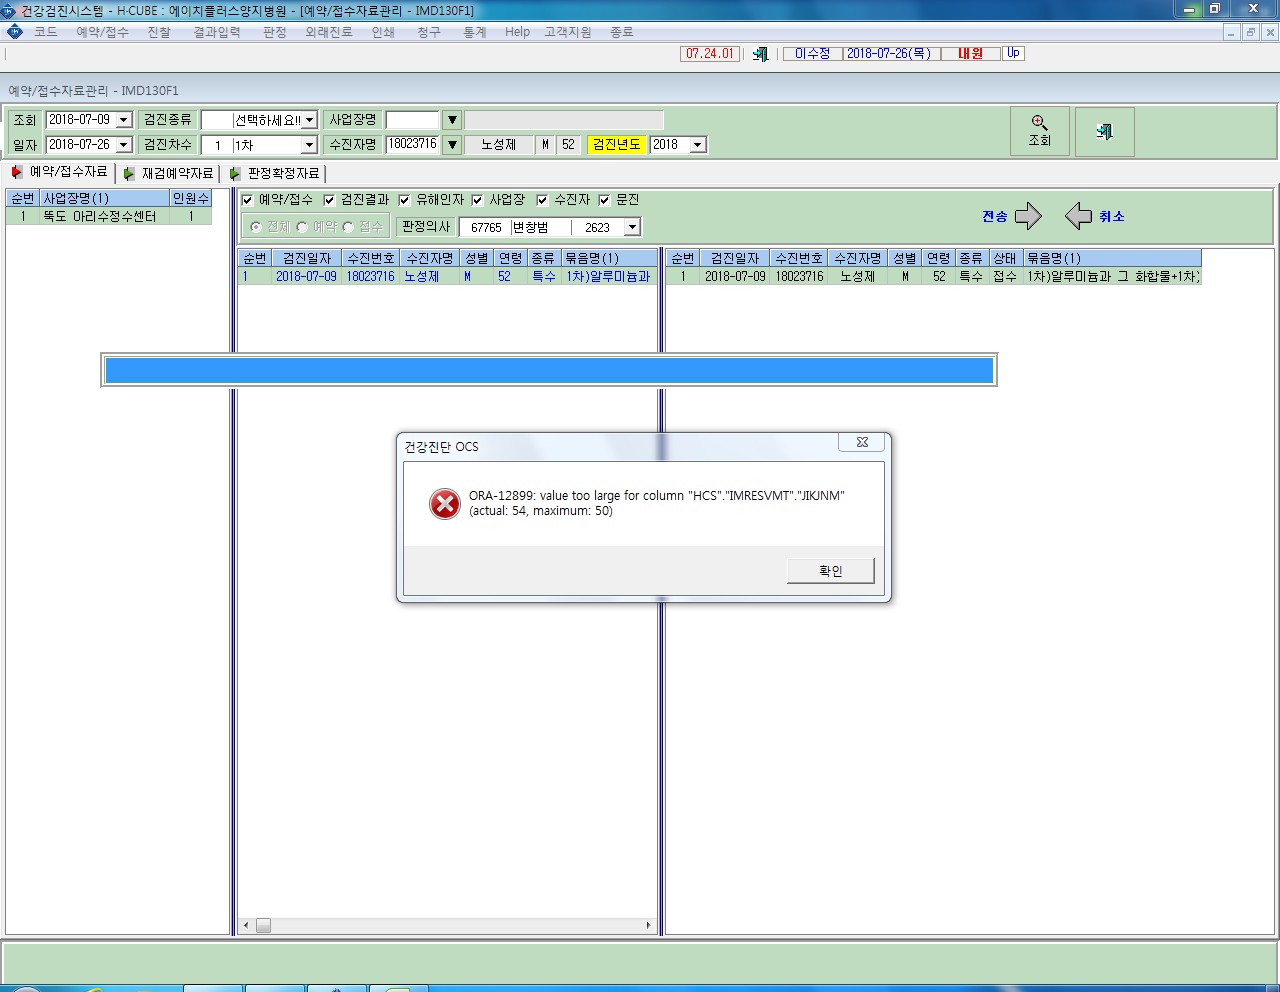Image resolution: width=1280 pixels, height=992 pixels.
Task: Click the Up button in toolbar
Action: coord(1013,53)
